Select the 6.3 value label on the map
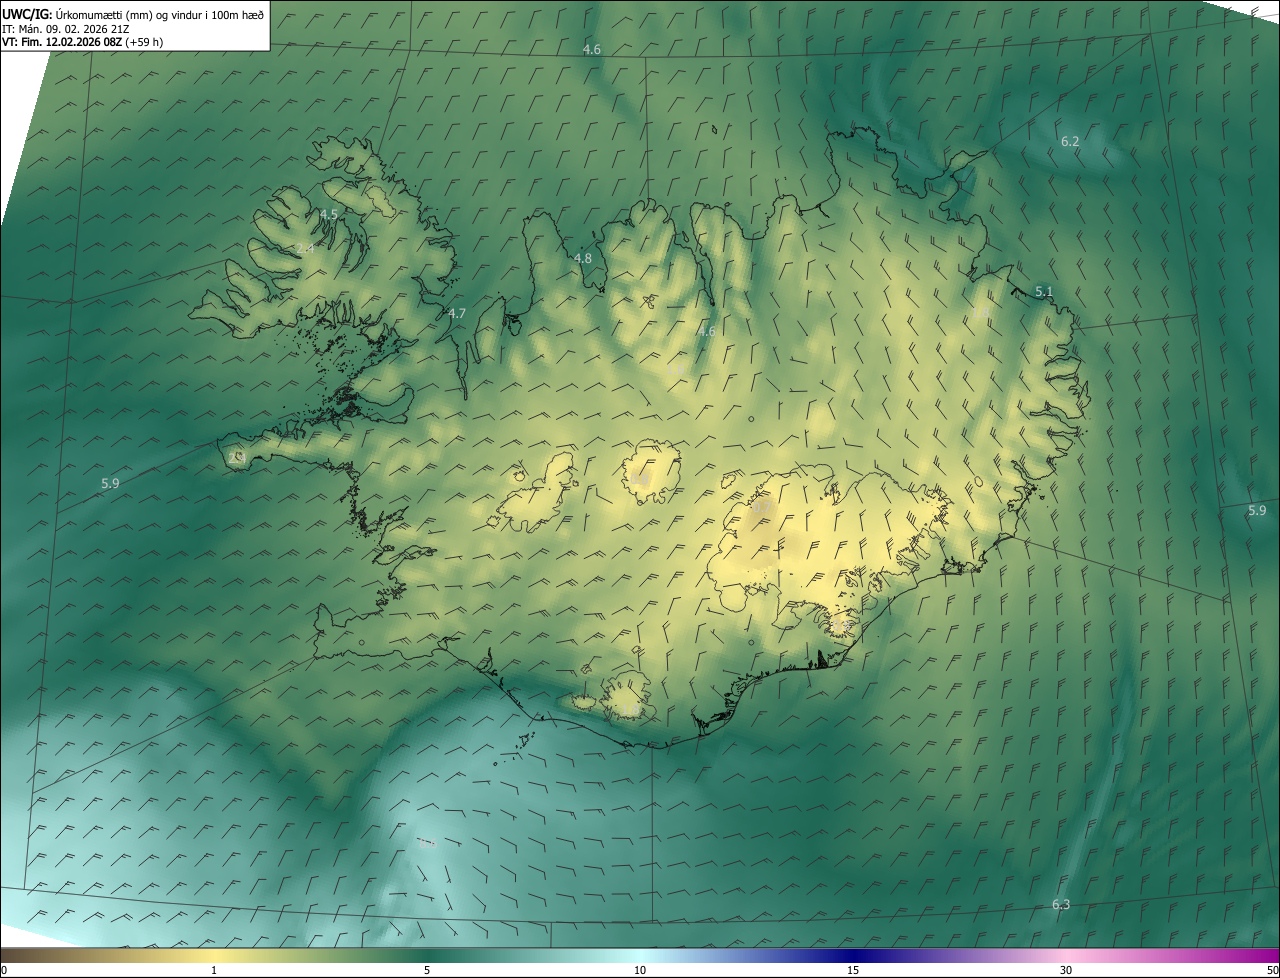The height and width of the screenshot is (978, 1280). coord(1061,905)
